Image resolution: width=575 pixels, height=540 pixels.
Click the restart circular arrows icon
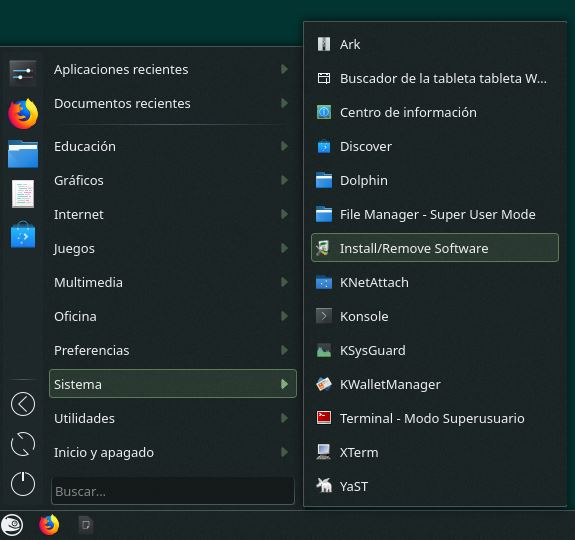click(x=23, y=444)
